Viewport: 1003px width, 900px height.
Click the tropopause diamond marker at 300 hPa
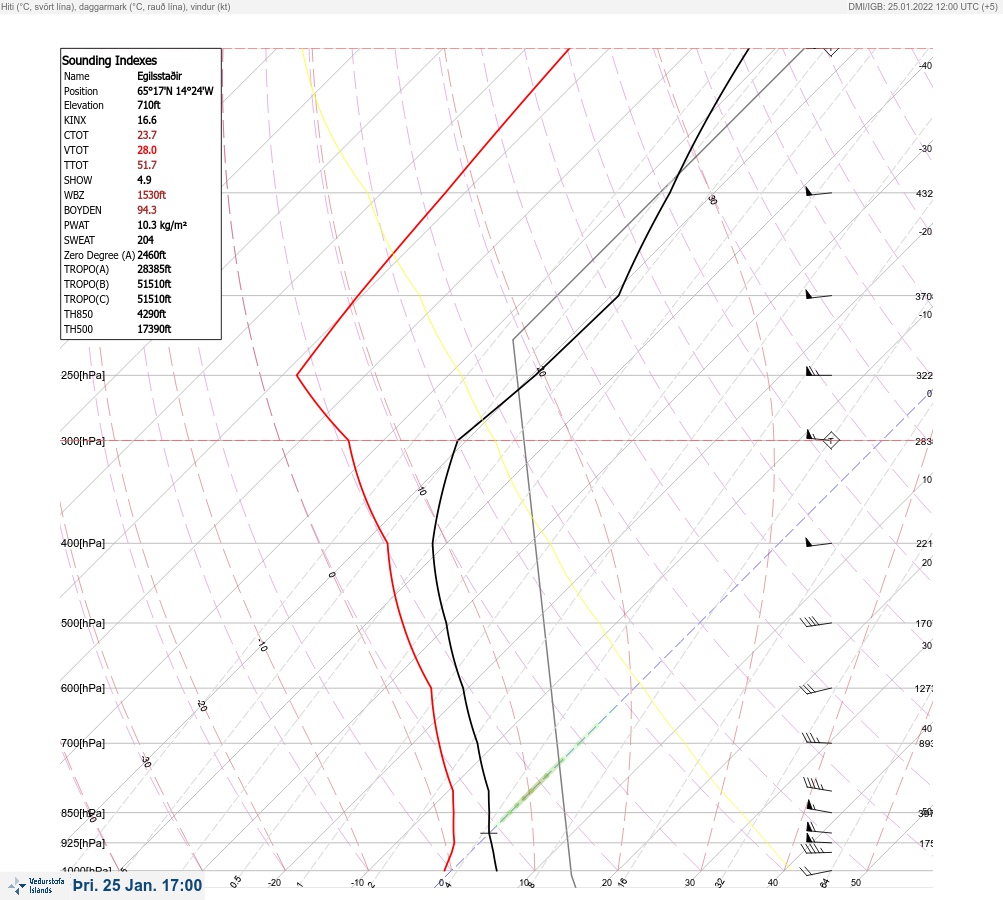pos(830,440)
